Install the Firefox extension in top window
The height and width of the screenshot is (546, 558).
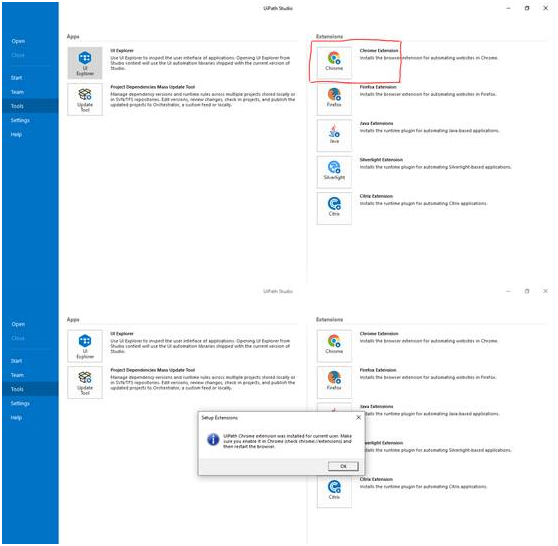click(x=335, y=100)
